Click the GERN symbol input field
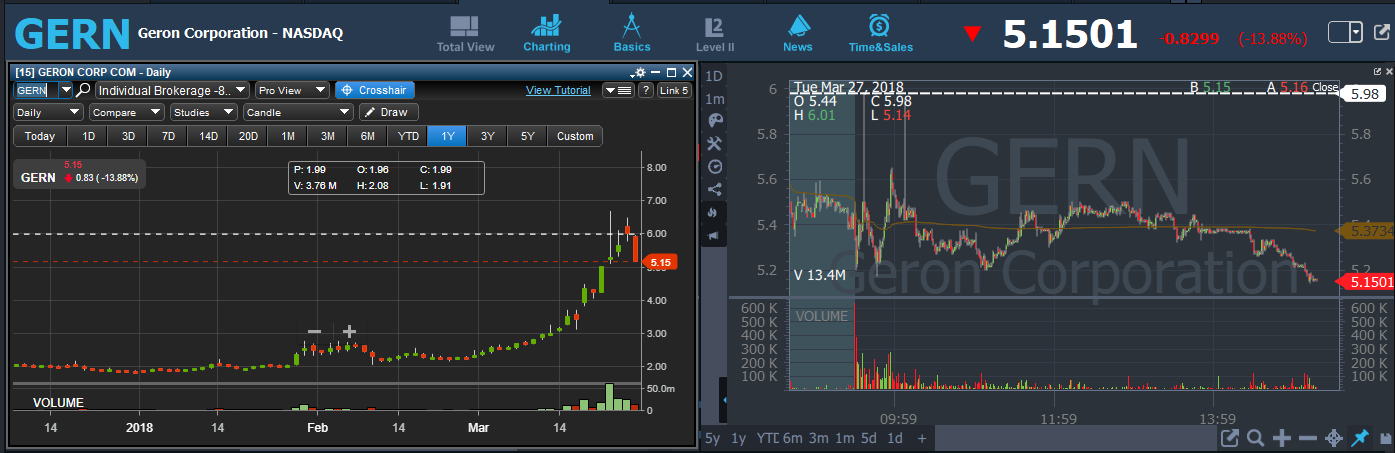Viewport: 1395px width, 453px height. [x=36, y=90]
